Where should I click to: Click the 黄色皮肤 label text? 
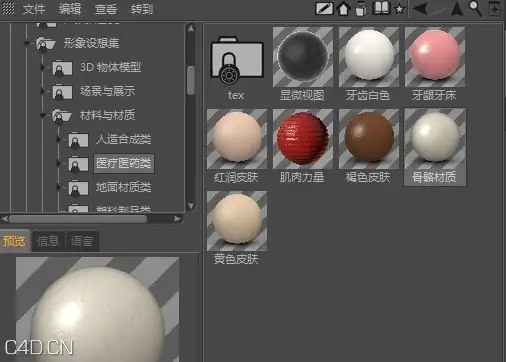click(x=236, y=259)
